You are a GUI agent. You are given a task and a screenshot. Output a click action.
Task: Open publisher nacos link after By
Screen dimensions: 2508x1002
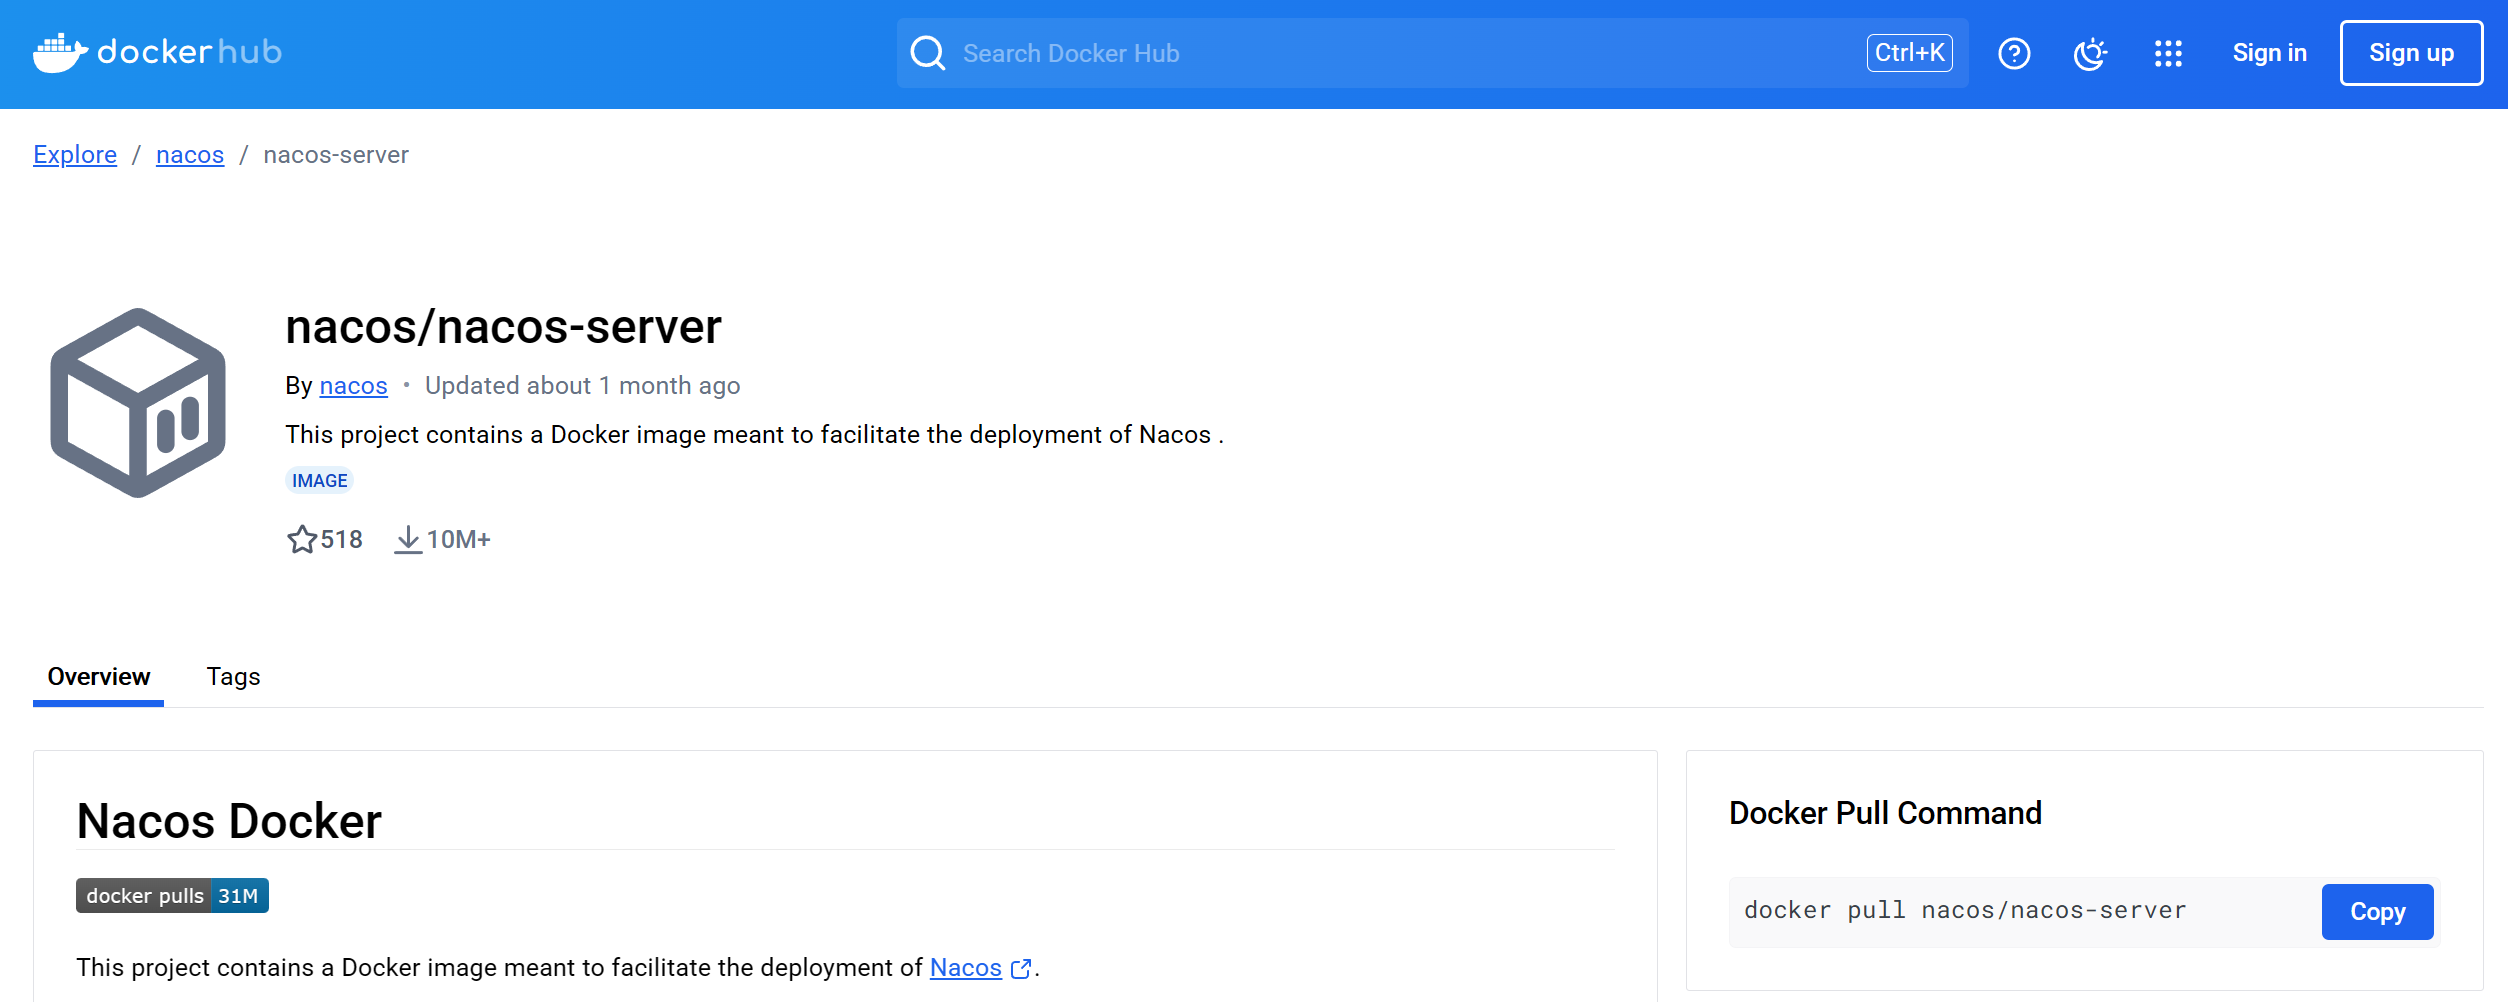(353, 386)
